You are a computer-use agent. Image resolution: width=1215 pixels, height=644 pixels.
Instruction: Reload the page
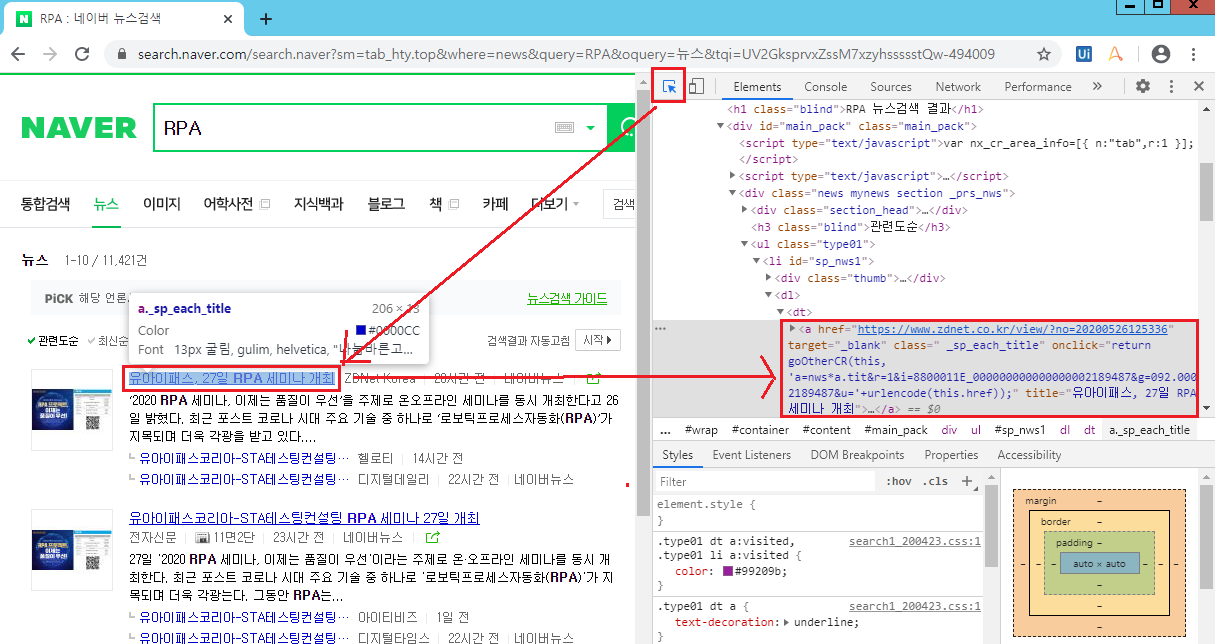point(81,54)
